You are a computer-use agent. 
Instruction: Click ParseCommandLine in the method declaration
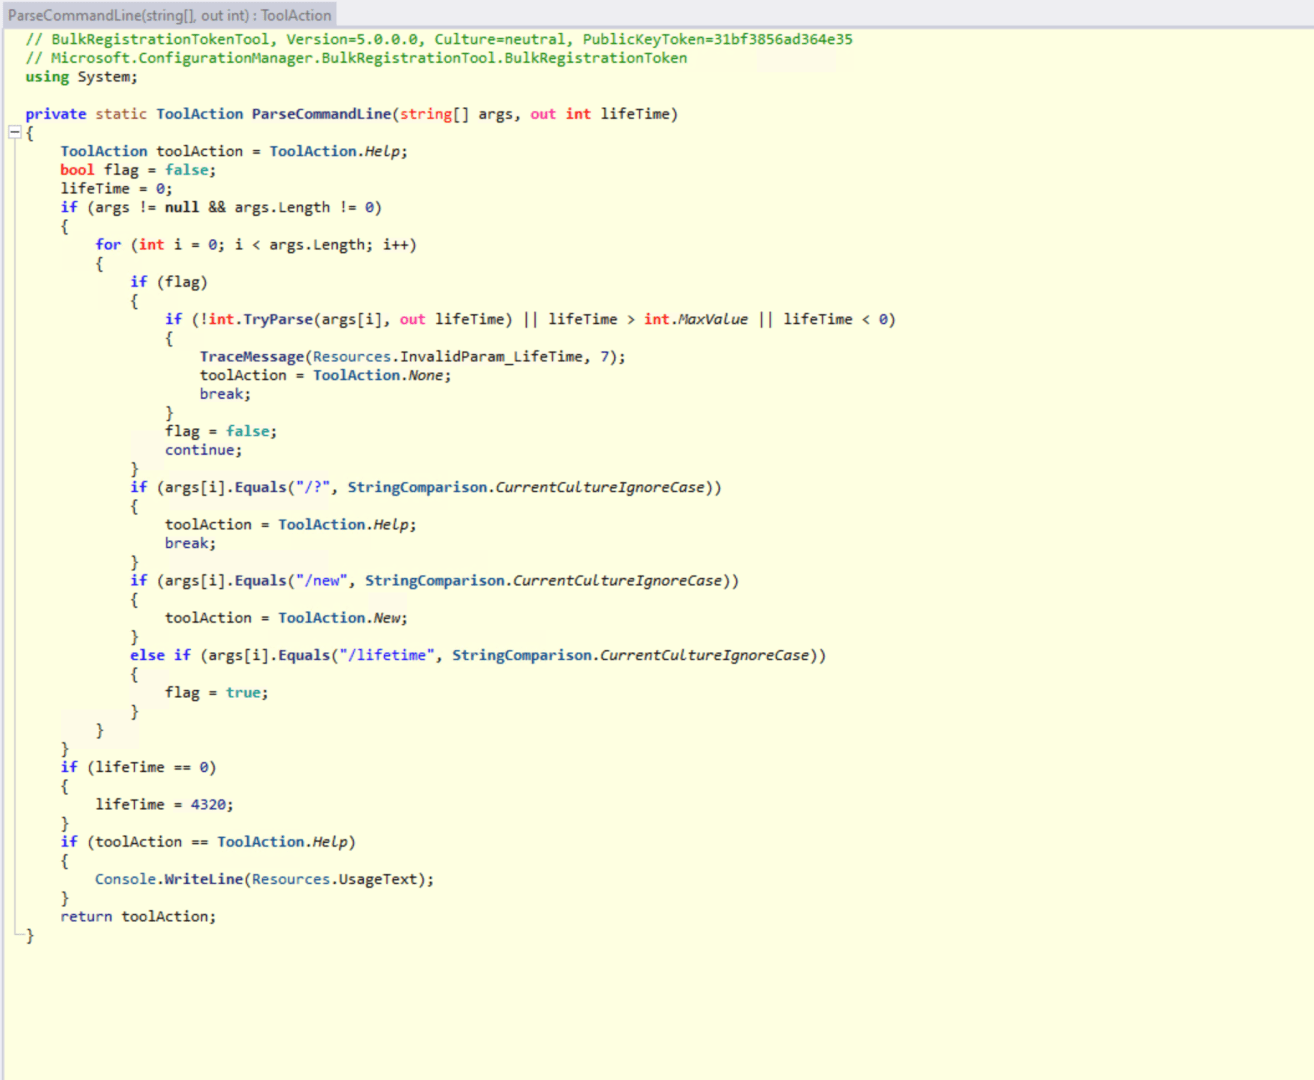coord(321,114)
